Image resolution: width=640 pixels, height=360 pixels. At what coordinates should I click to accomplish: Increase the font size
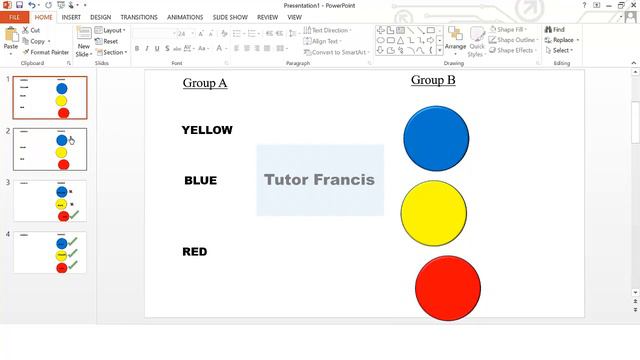point(201,34)
